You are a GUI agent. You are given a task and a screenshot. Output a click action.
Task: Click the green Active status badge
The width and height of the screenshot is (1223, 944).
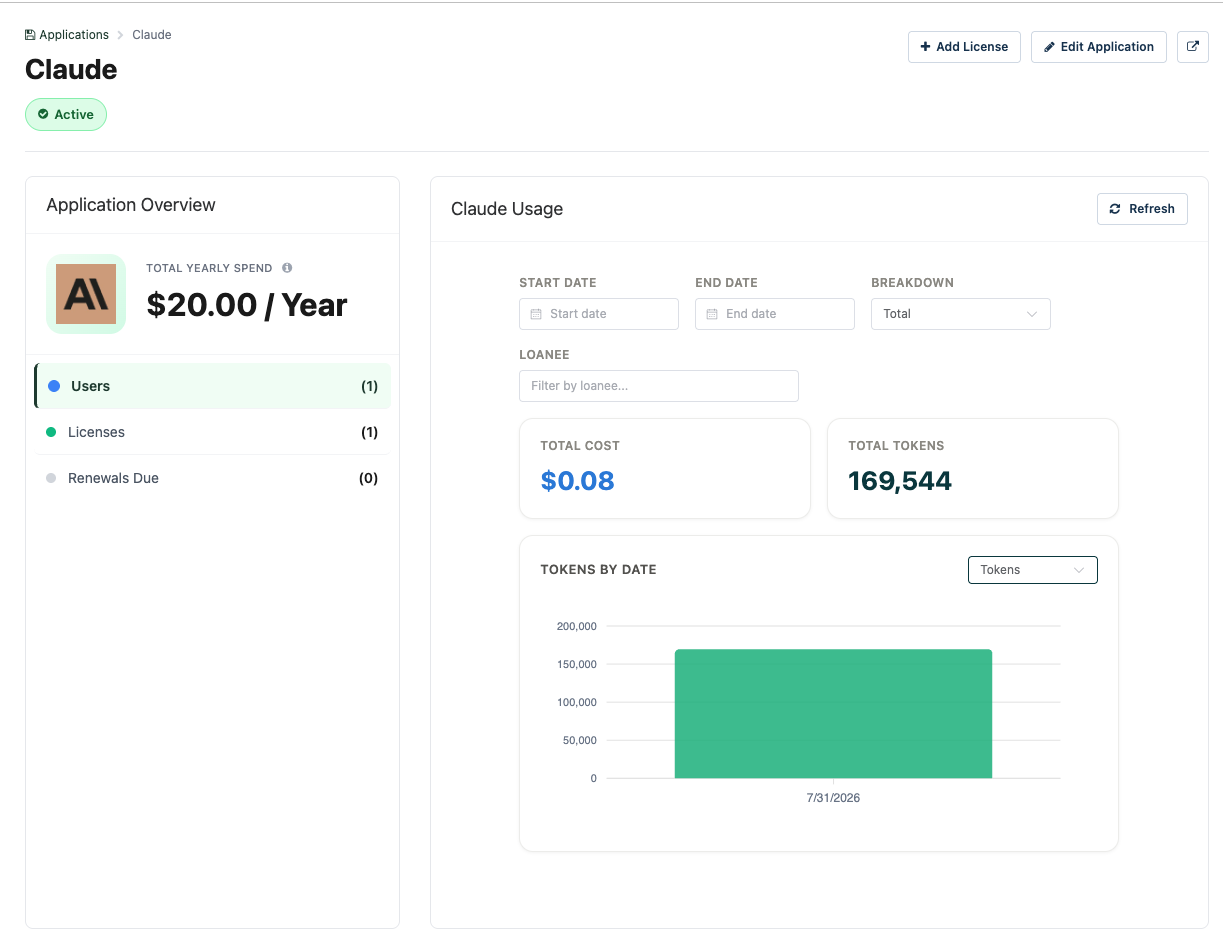66,114
